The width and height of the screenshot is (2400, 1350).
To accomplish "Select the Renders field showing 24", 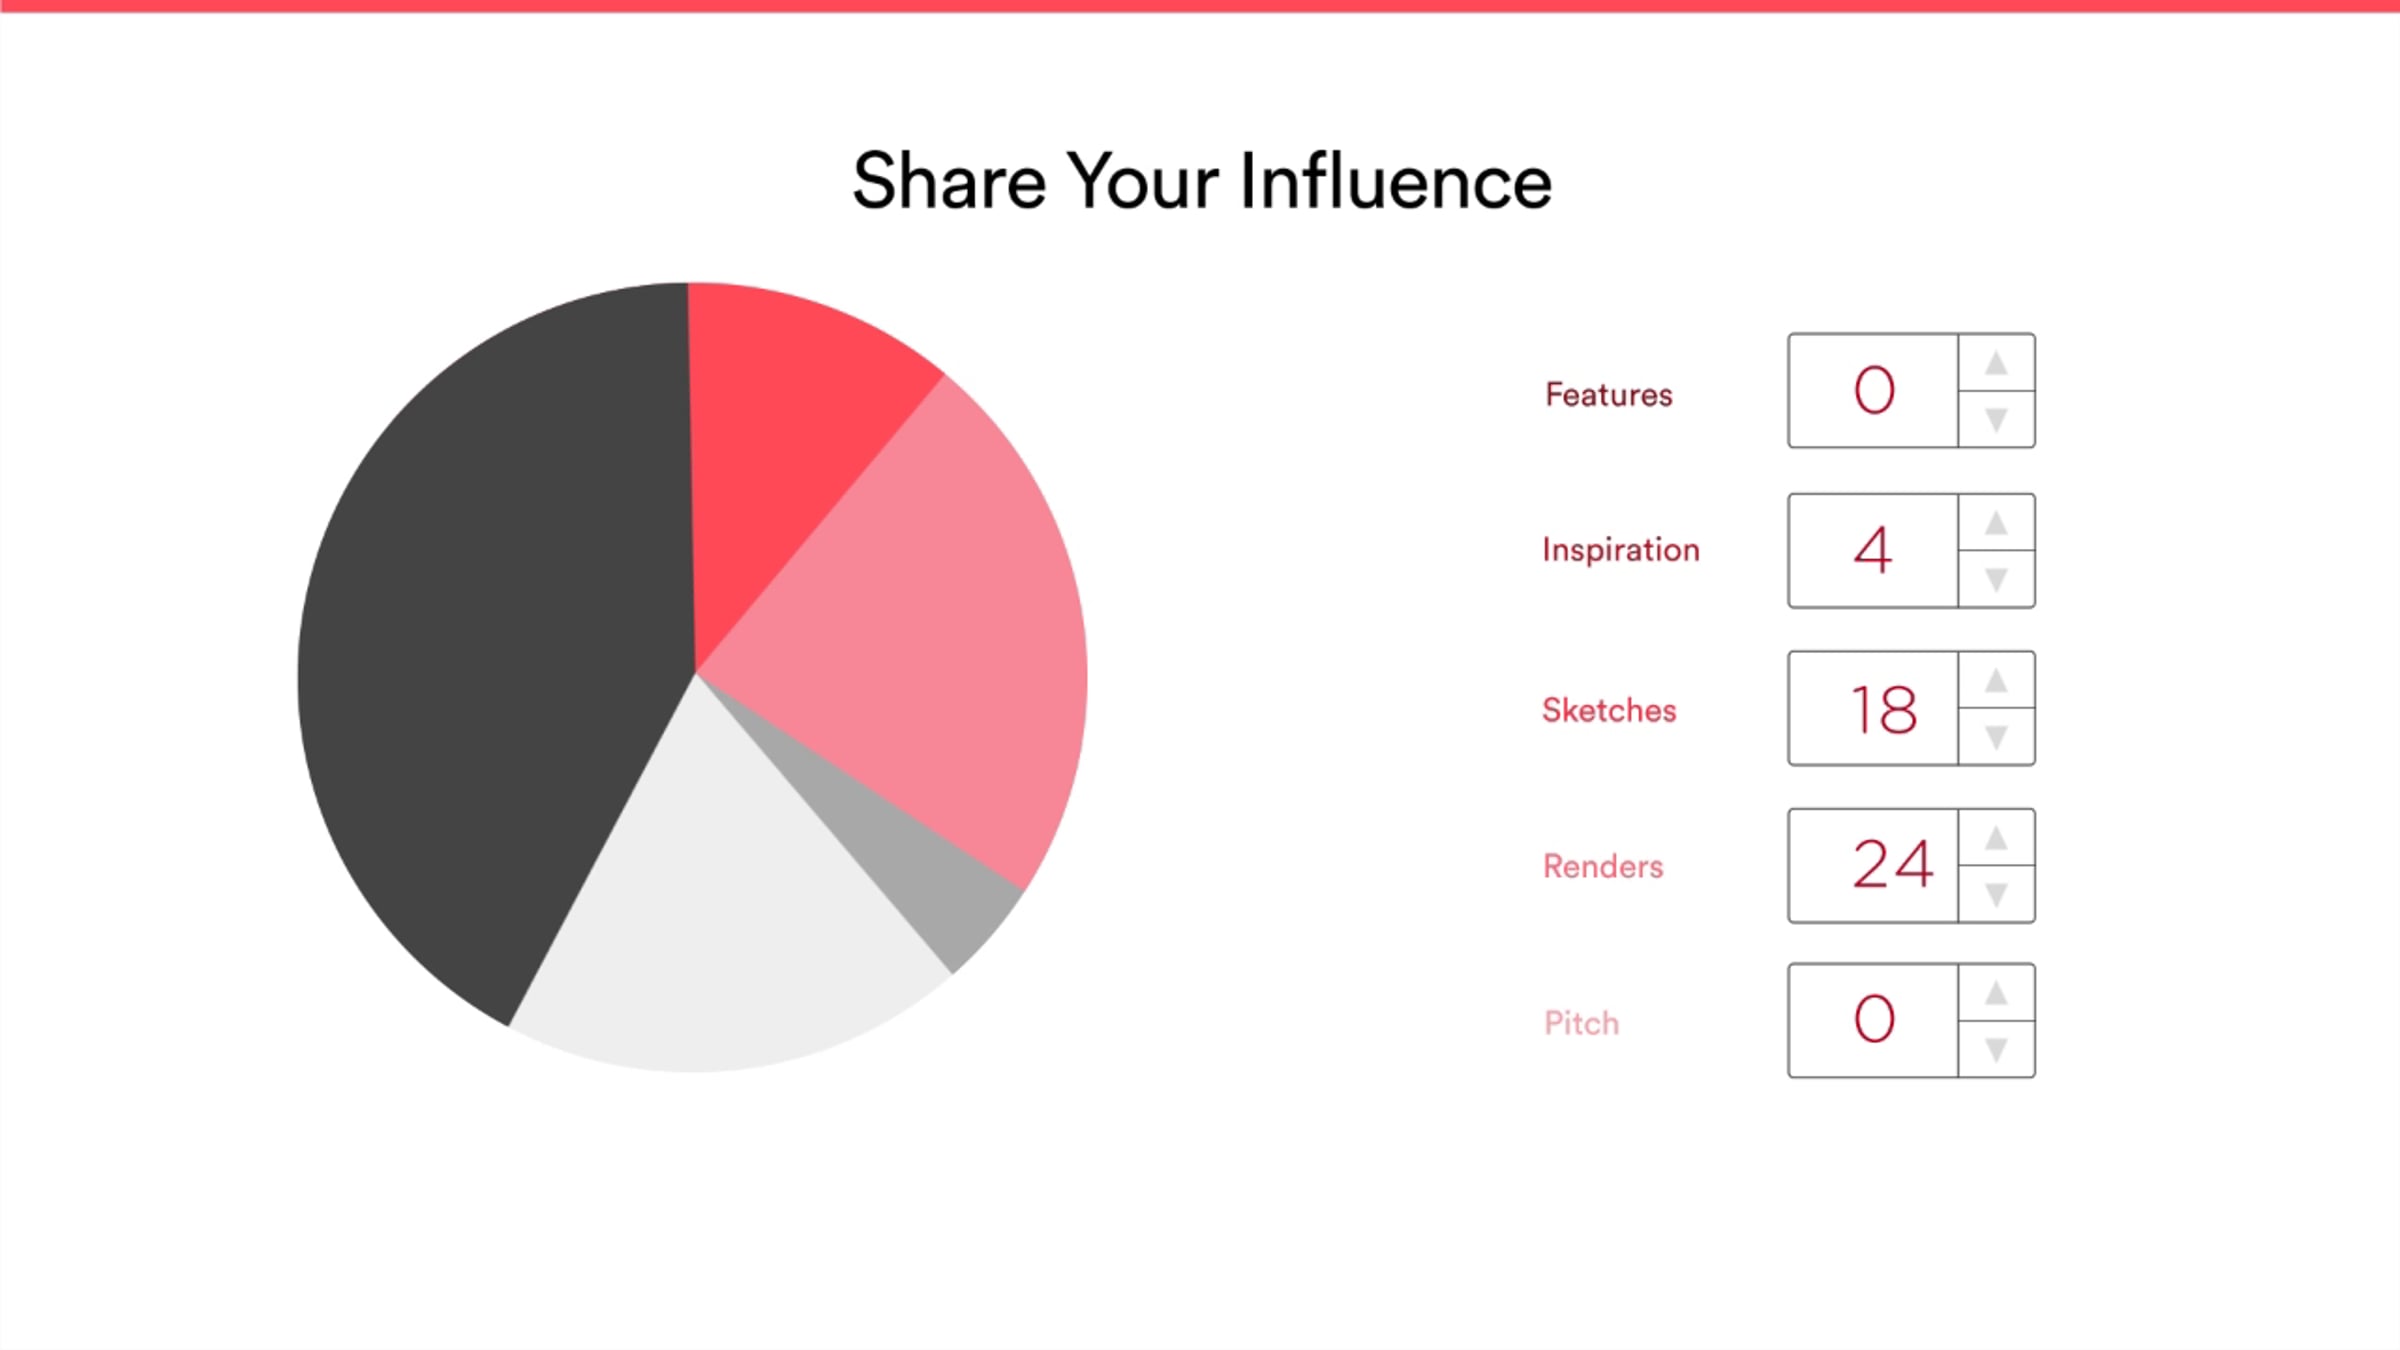I will click(1873, 866).
